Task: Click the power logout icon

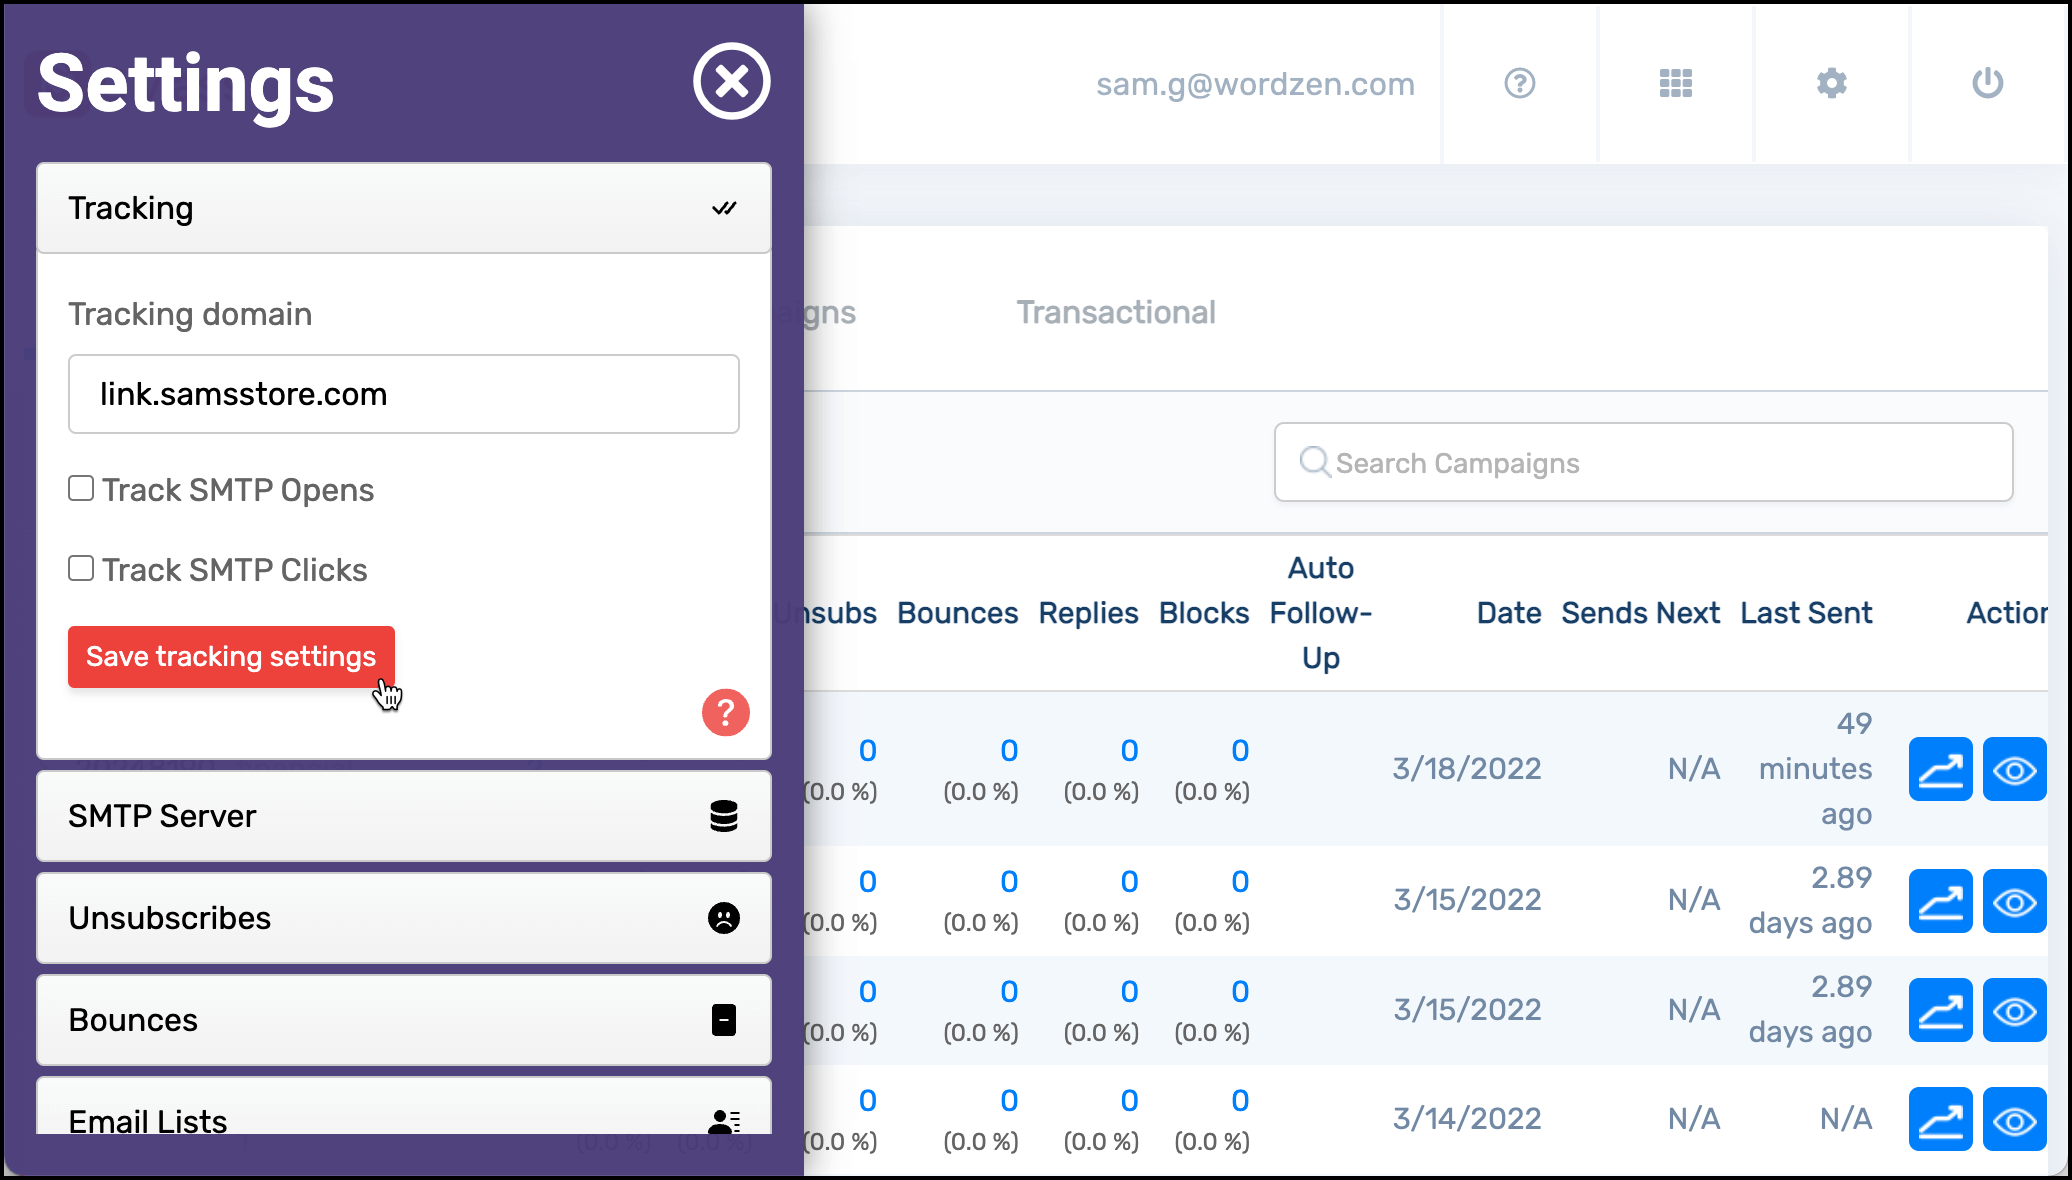Action: point(1988,83)
